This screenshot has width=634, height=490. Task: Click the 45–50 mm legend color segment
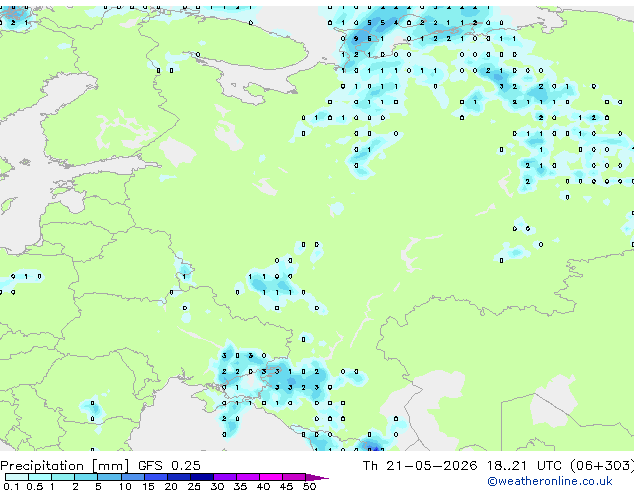click(294, 477)
